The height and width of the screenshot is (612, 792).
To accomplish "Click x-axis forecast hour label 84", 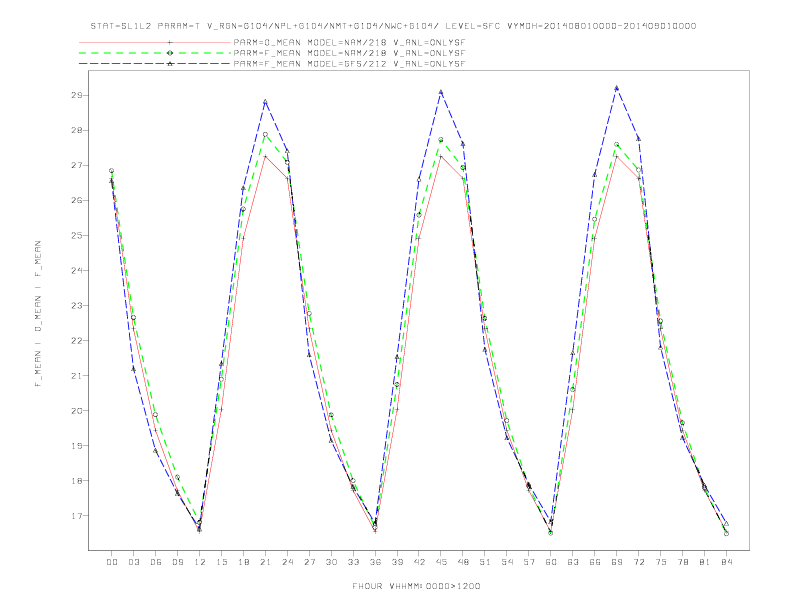I will (x=726, y=562).
